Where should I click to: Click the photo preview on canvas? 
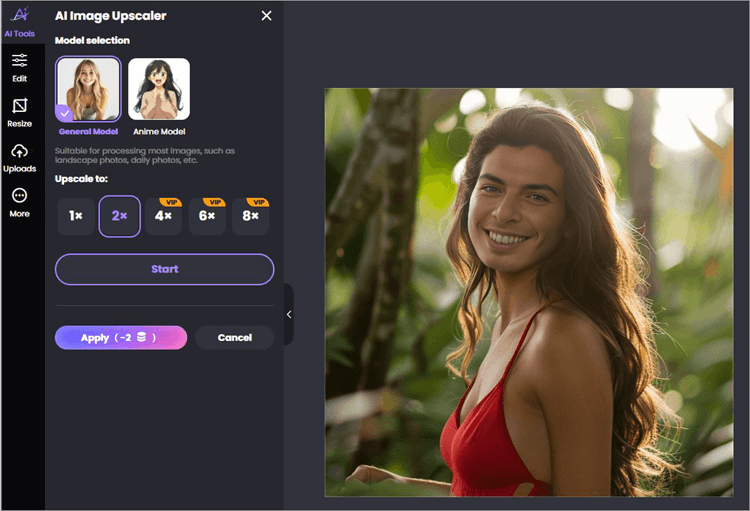[x=528, y=292]
